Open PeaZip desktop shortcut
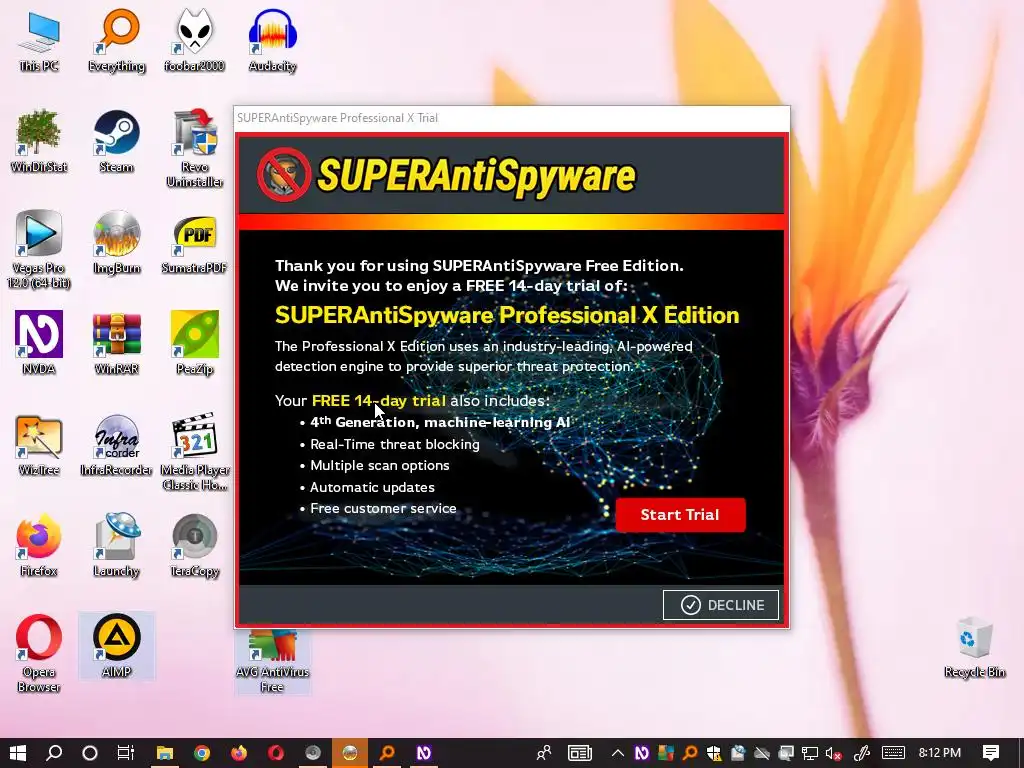 point(194,343)
